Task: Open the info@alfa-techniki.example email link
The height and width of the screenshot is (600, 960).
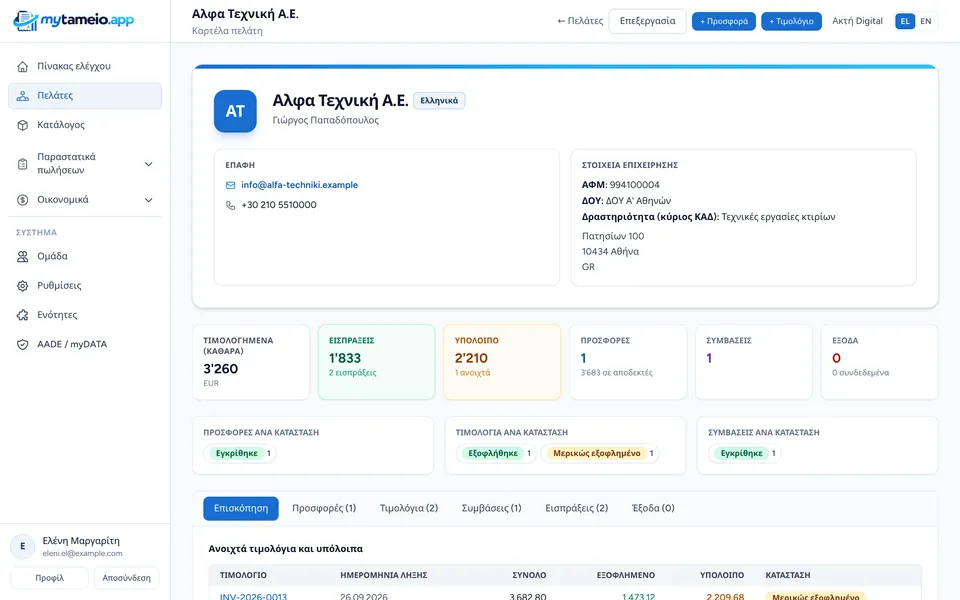Action: pyautogui.click(x=299, y=185)
